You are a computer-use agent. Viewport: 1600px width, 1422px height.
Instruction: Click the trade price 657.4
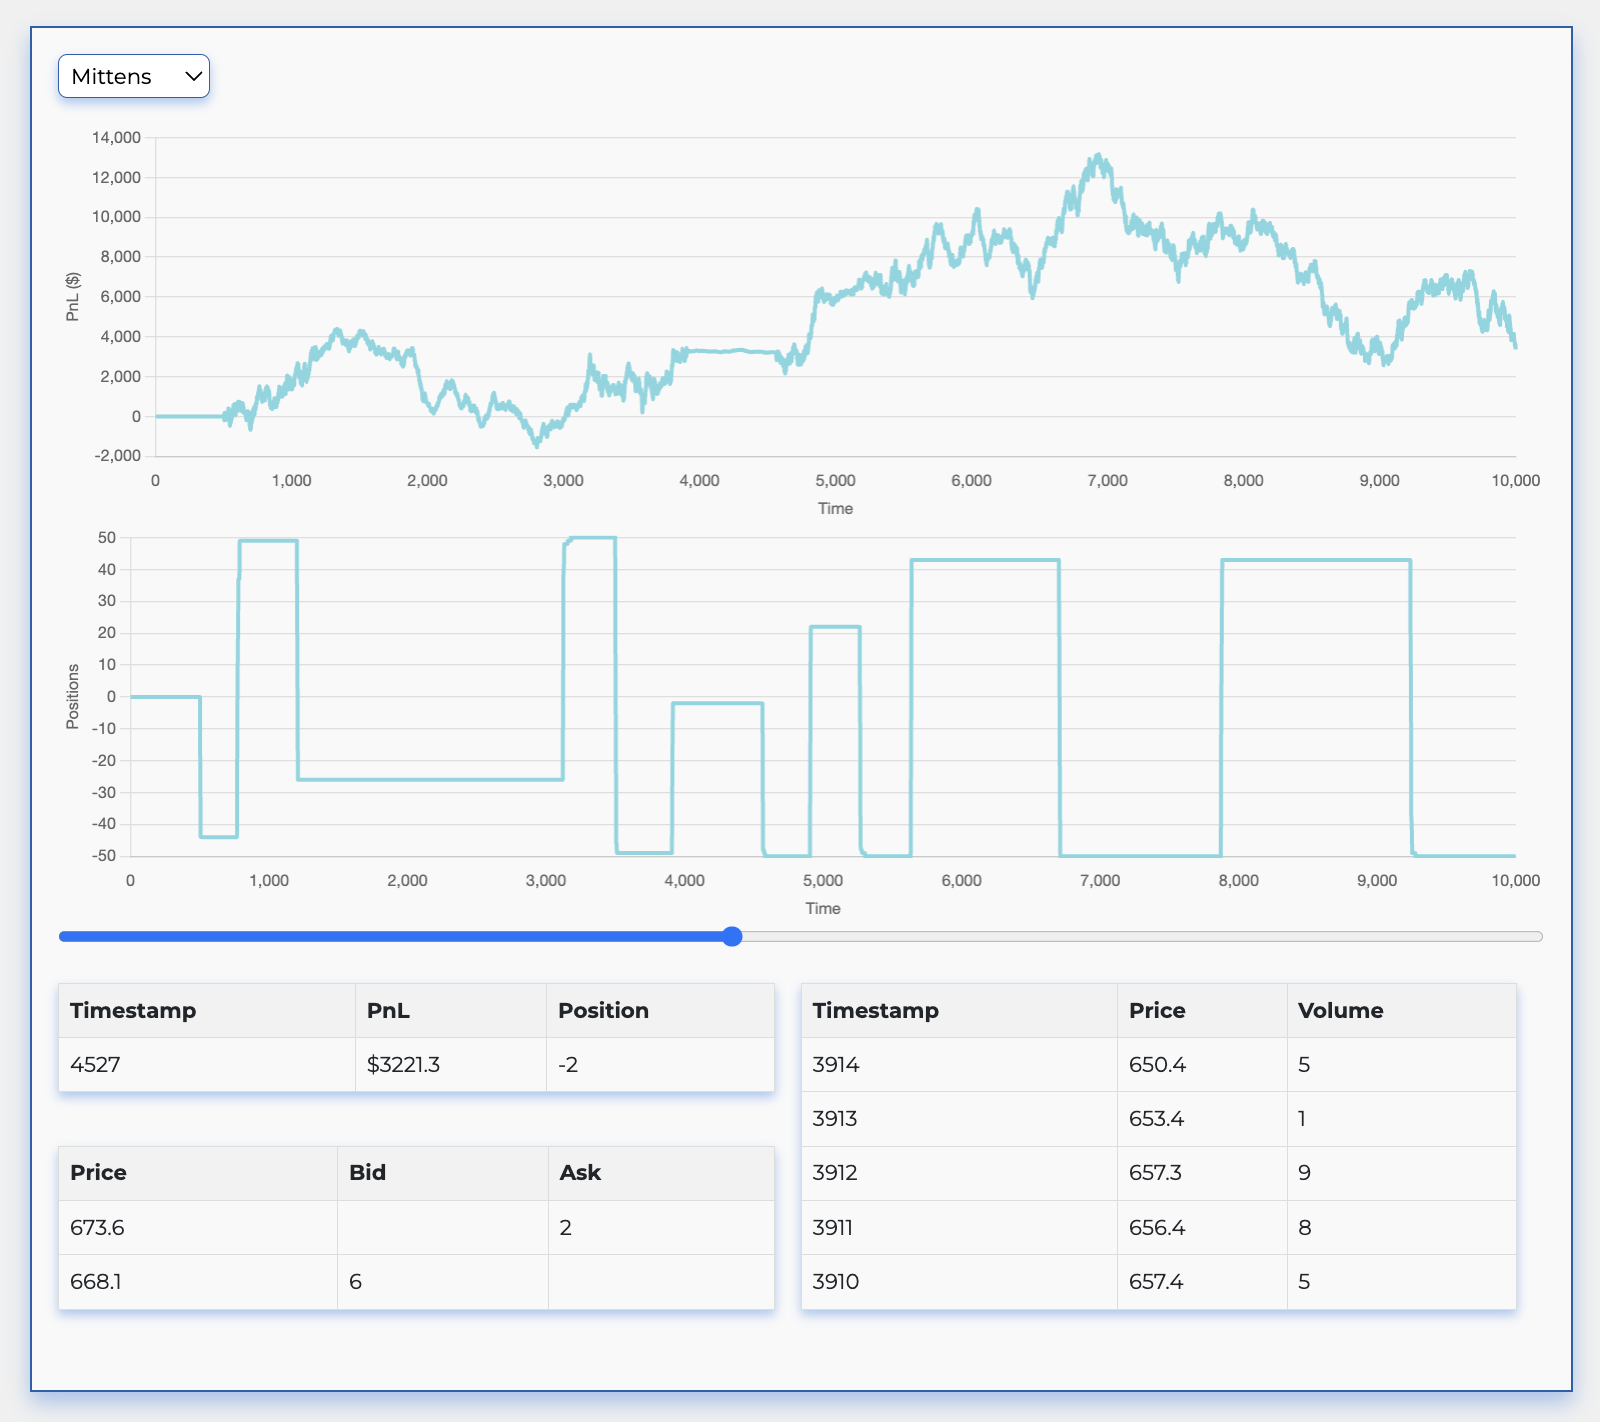(x=1156, y=1281)
